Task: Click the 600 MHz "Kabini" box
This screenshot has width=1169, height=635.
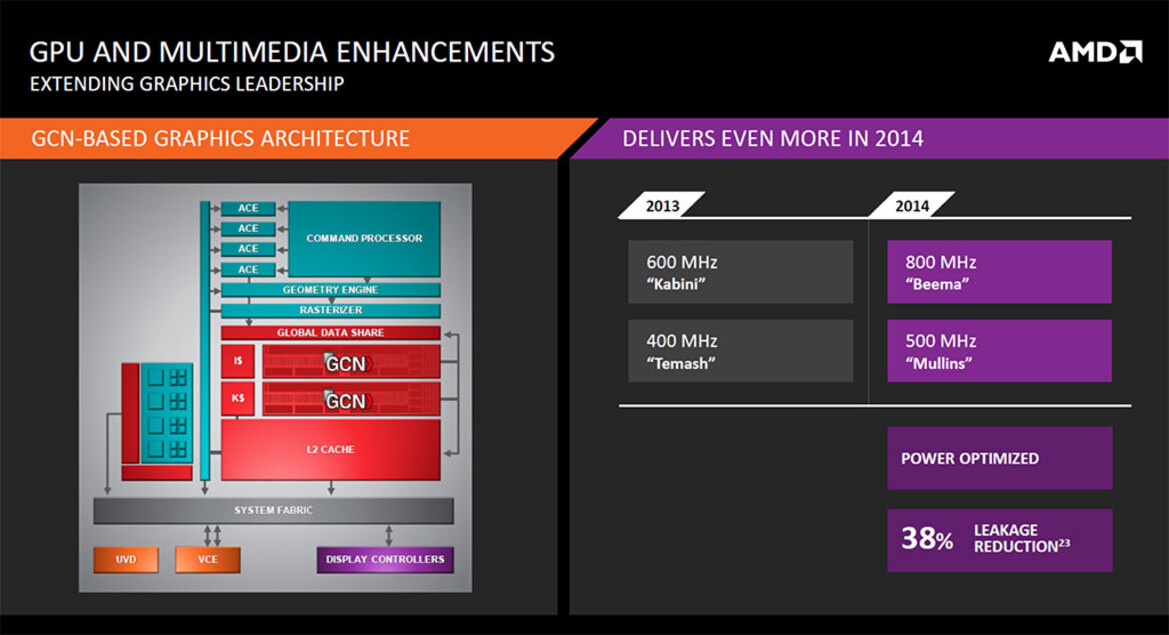Action: click(x=740, y=272)
